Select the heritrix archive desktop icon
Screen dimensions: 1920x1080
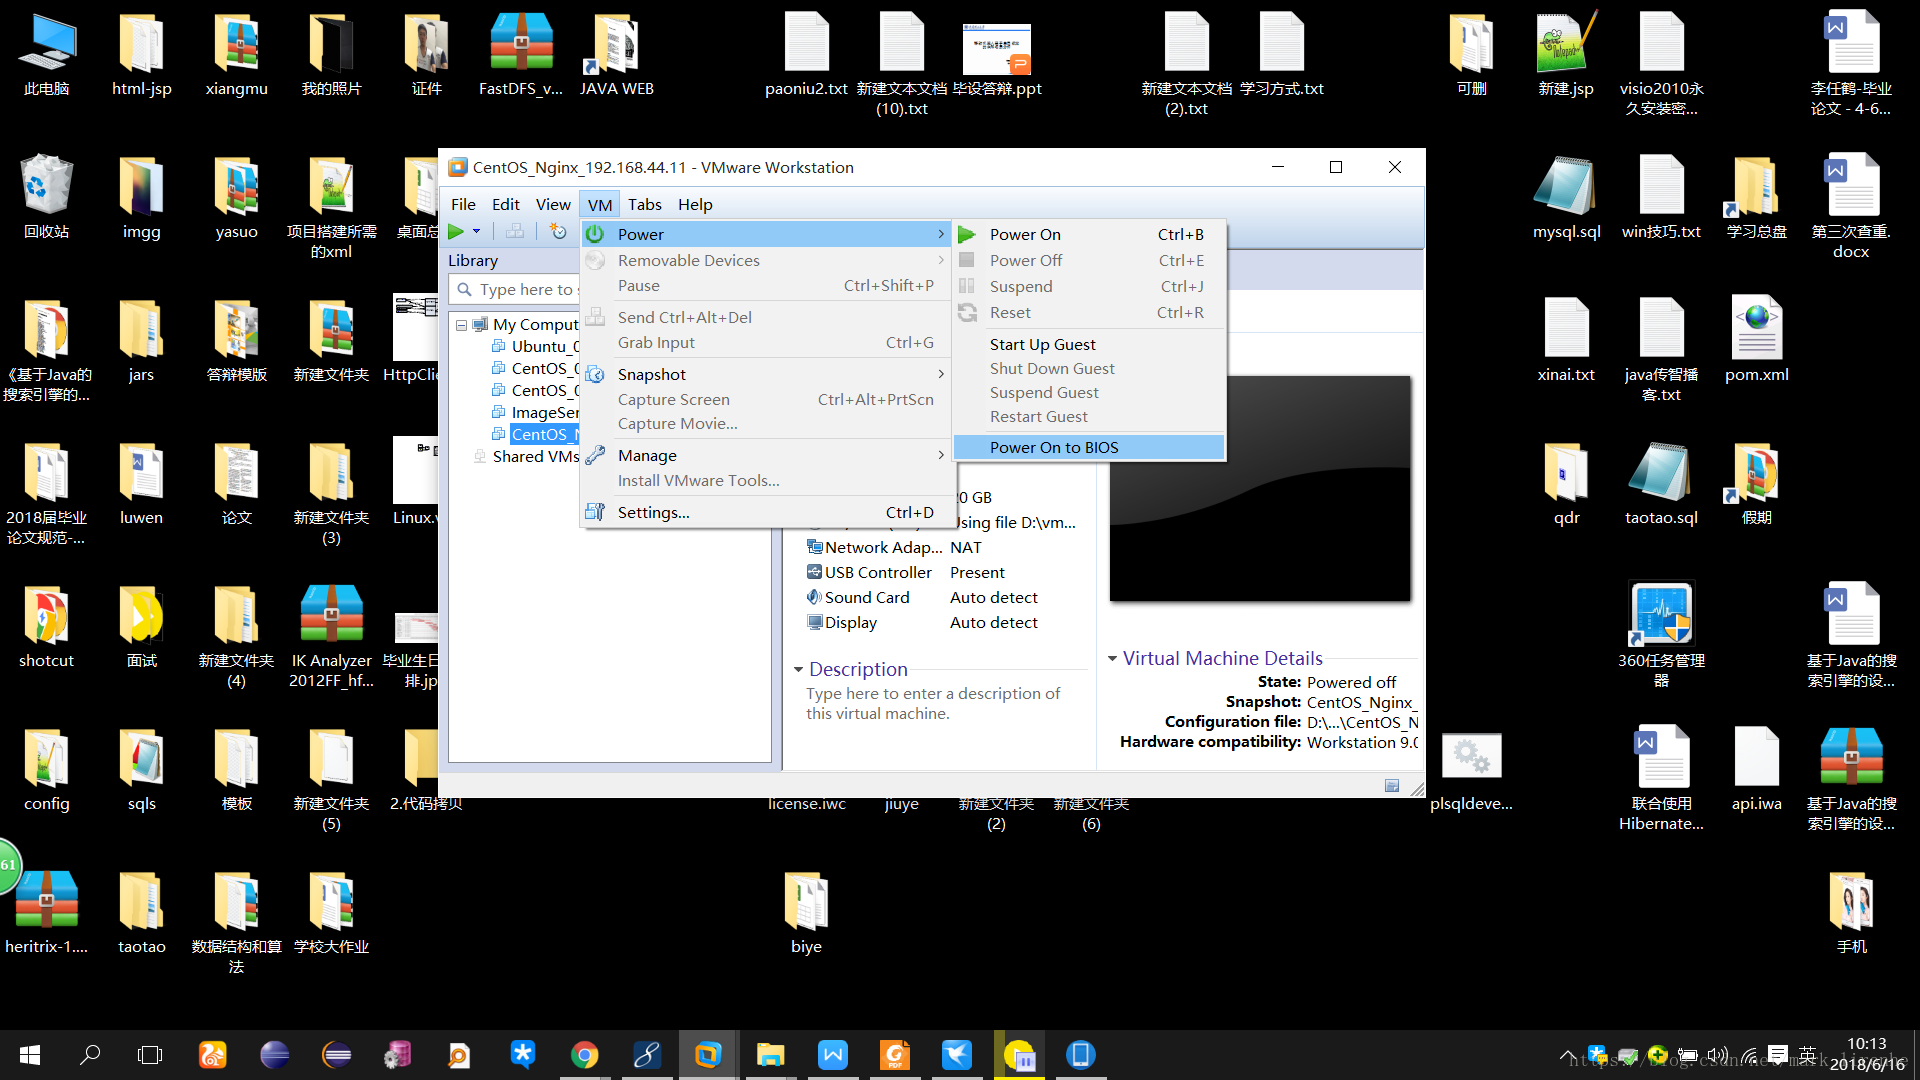(47, 913)
